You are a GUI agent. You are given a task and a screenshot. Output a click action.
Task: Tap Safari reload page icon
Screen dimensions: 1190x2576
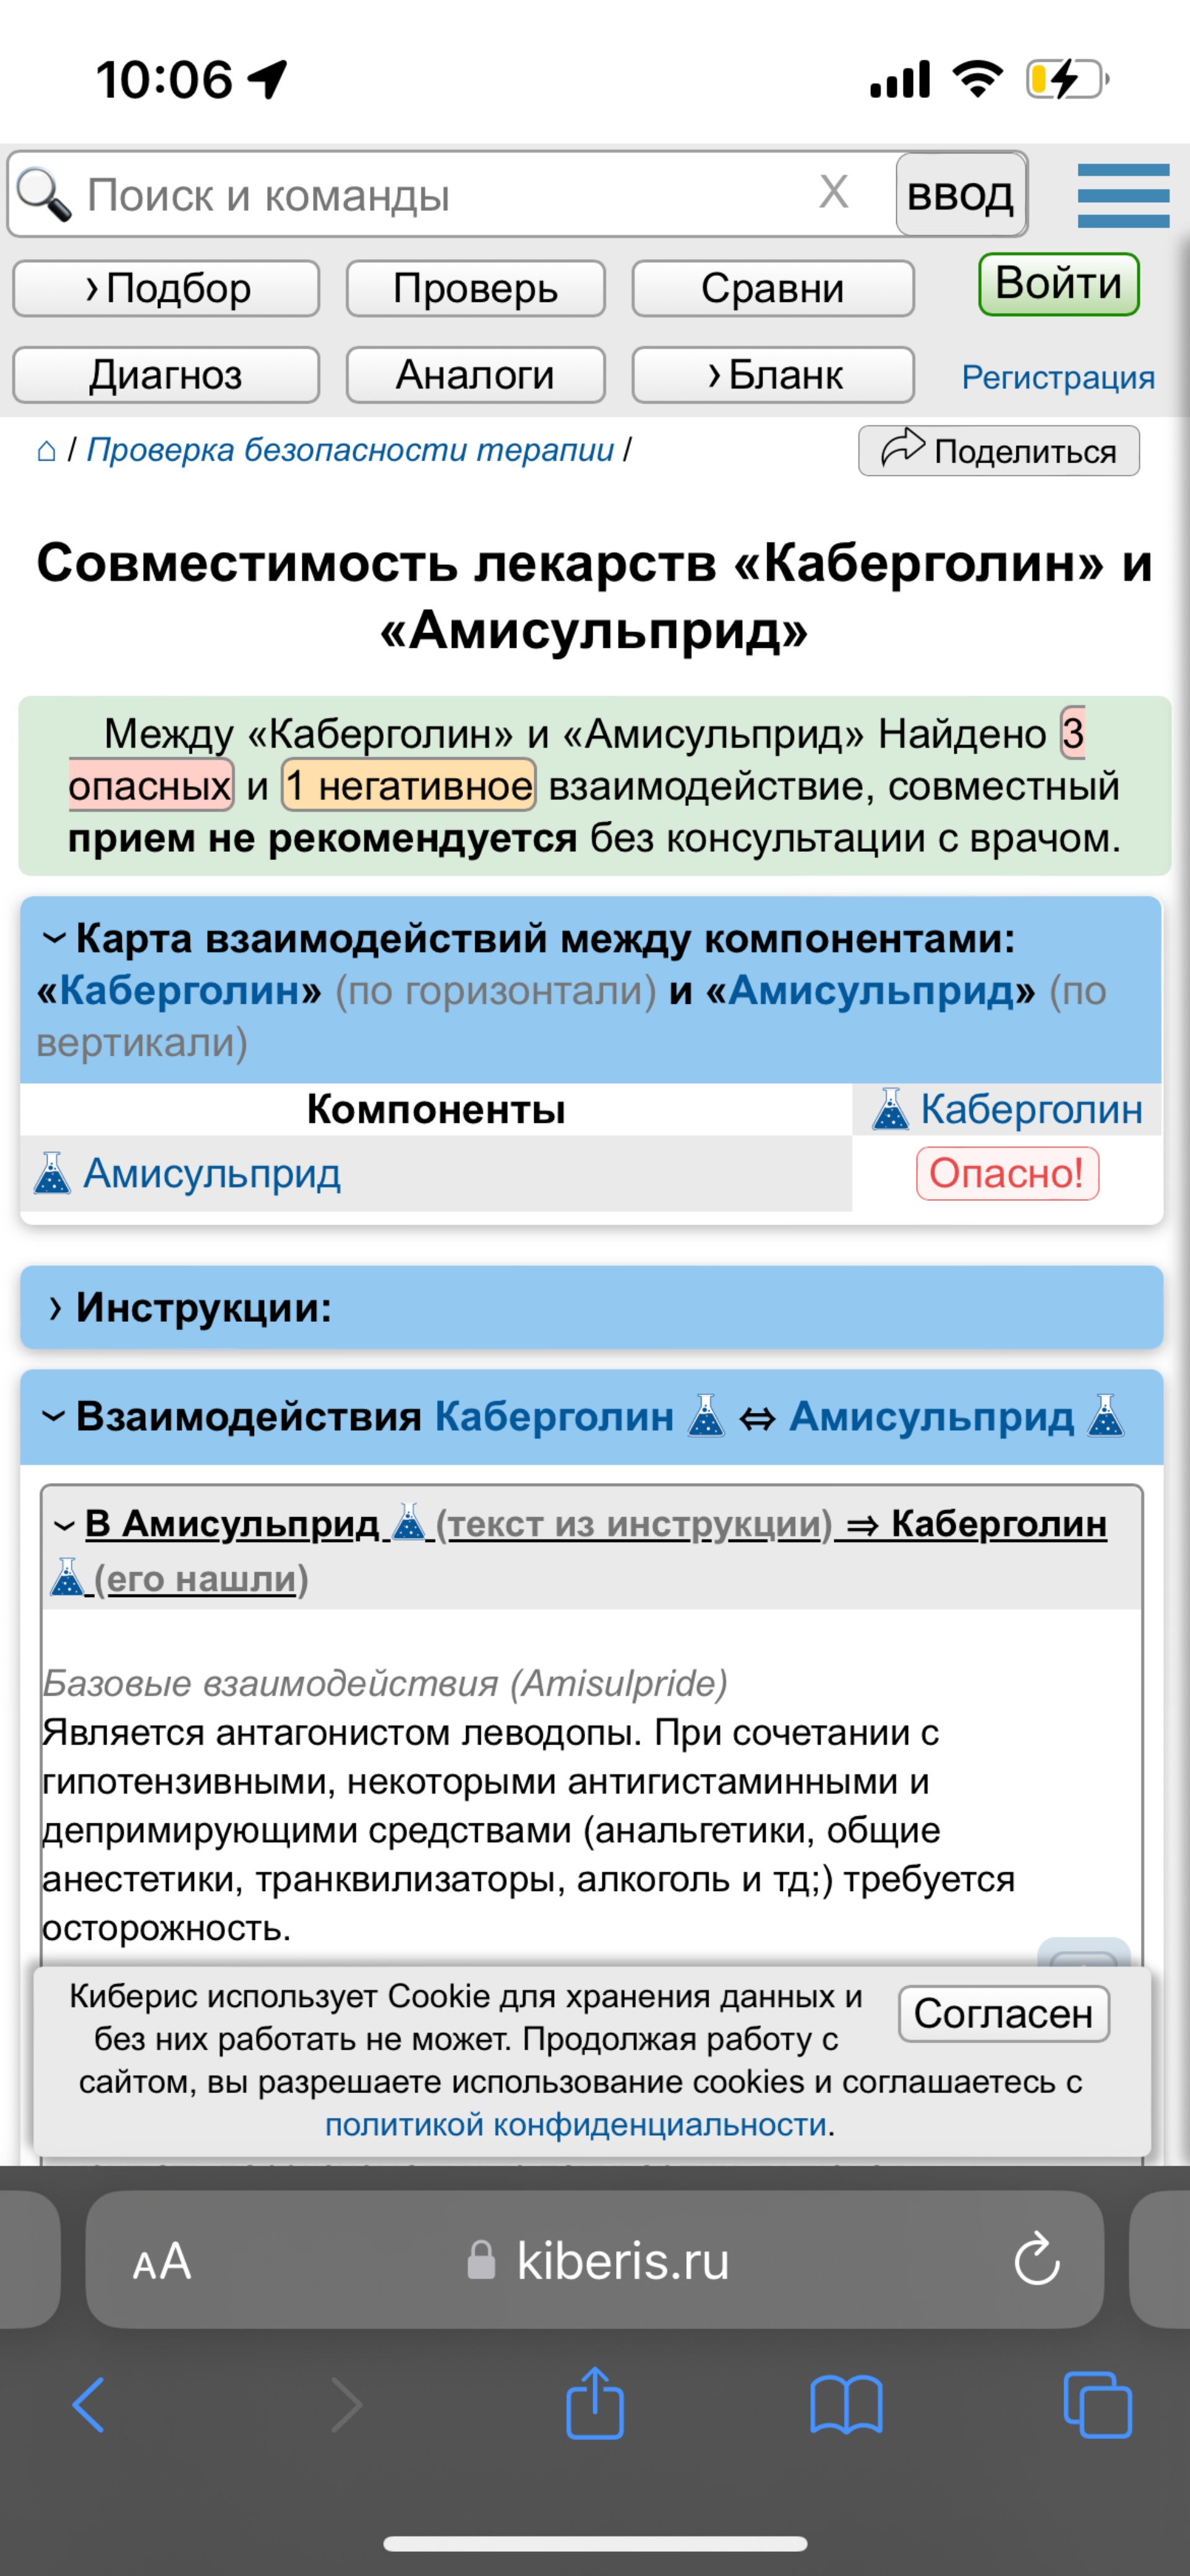pos(1037,2259)
